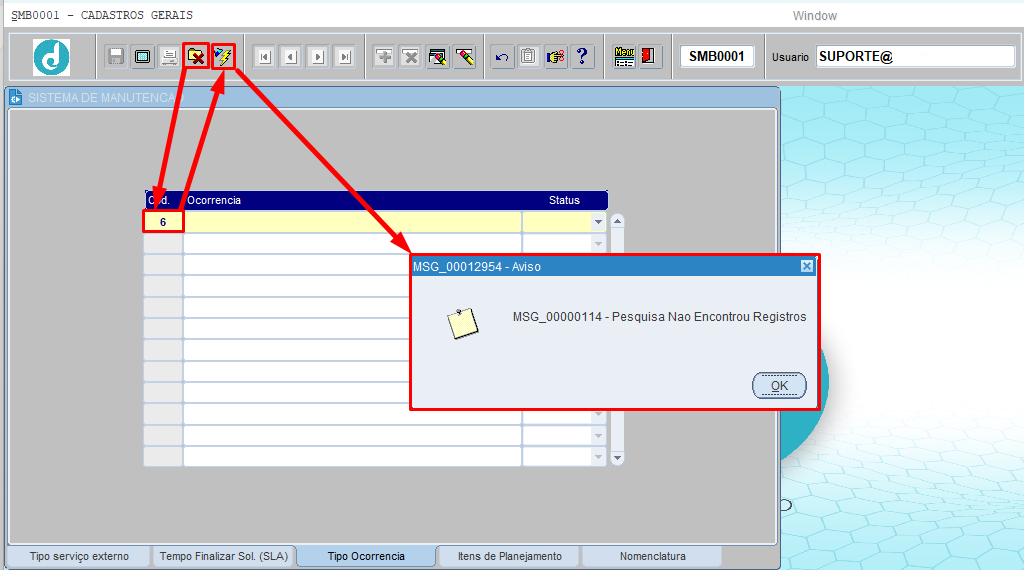The height and width of the screenshot is (570, 1024).
Task: Expand the Status dropdown in last row
Action: point(598,457)
